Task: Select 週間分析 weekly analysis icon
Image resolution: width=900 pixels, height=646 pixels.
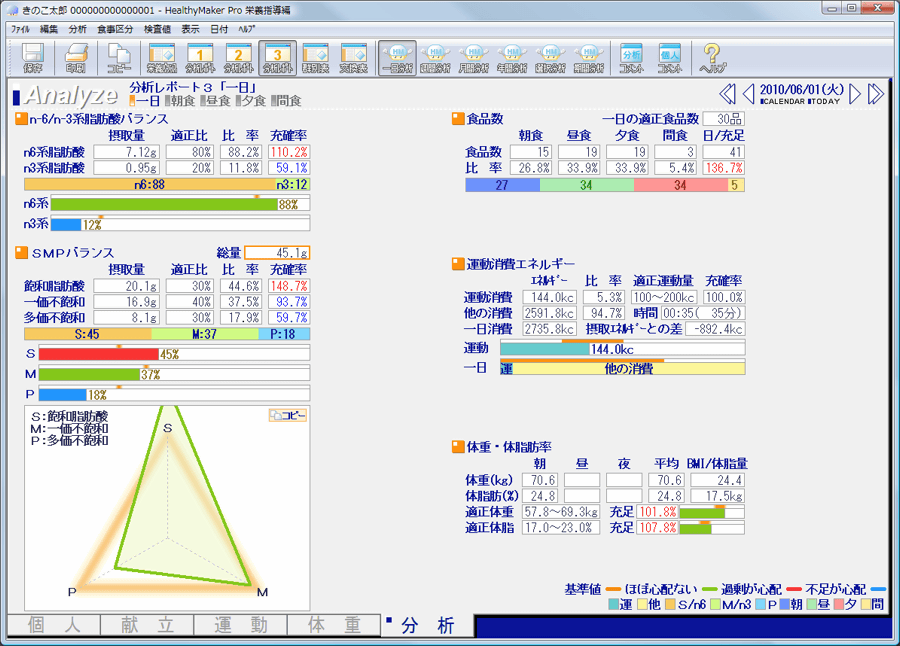Action: (x=436, y=58)
